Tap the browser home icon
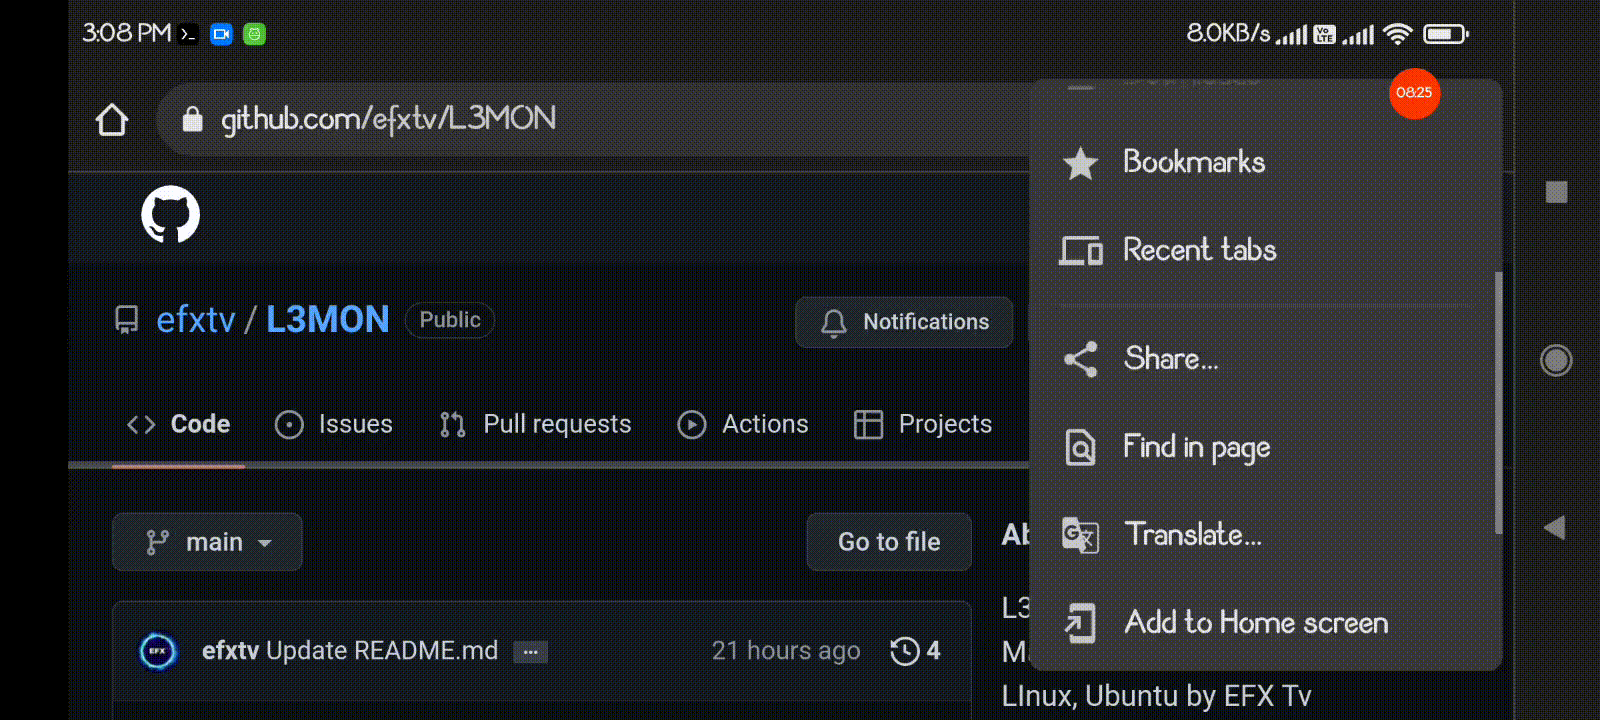 click(112, 120)
